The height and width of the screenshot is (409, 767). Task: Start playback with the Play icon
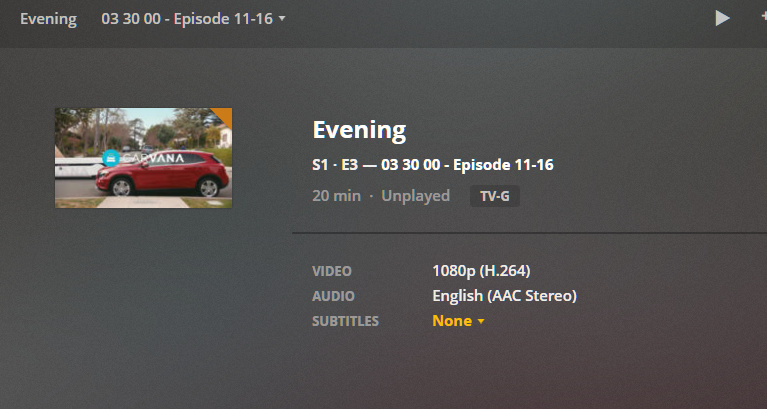tap(722, 19)
